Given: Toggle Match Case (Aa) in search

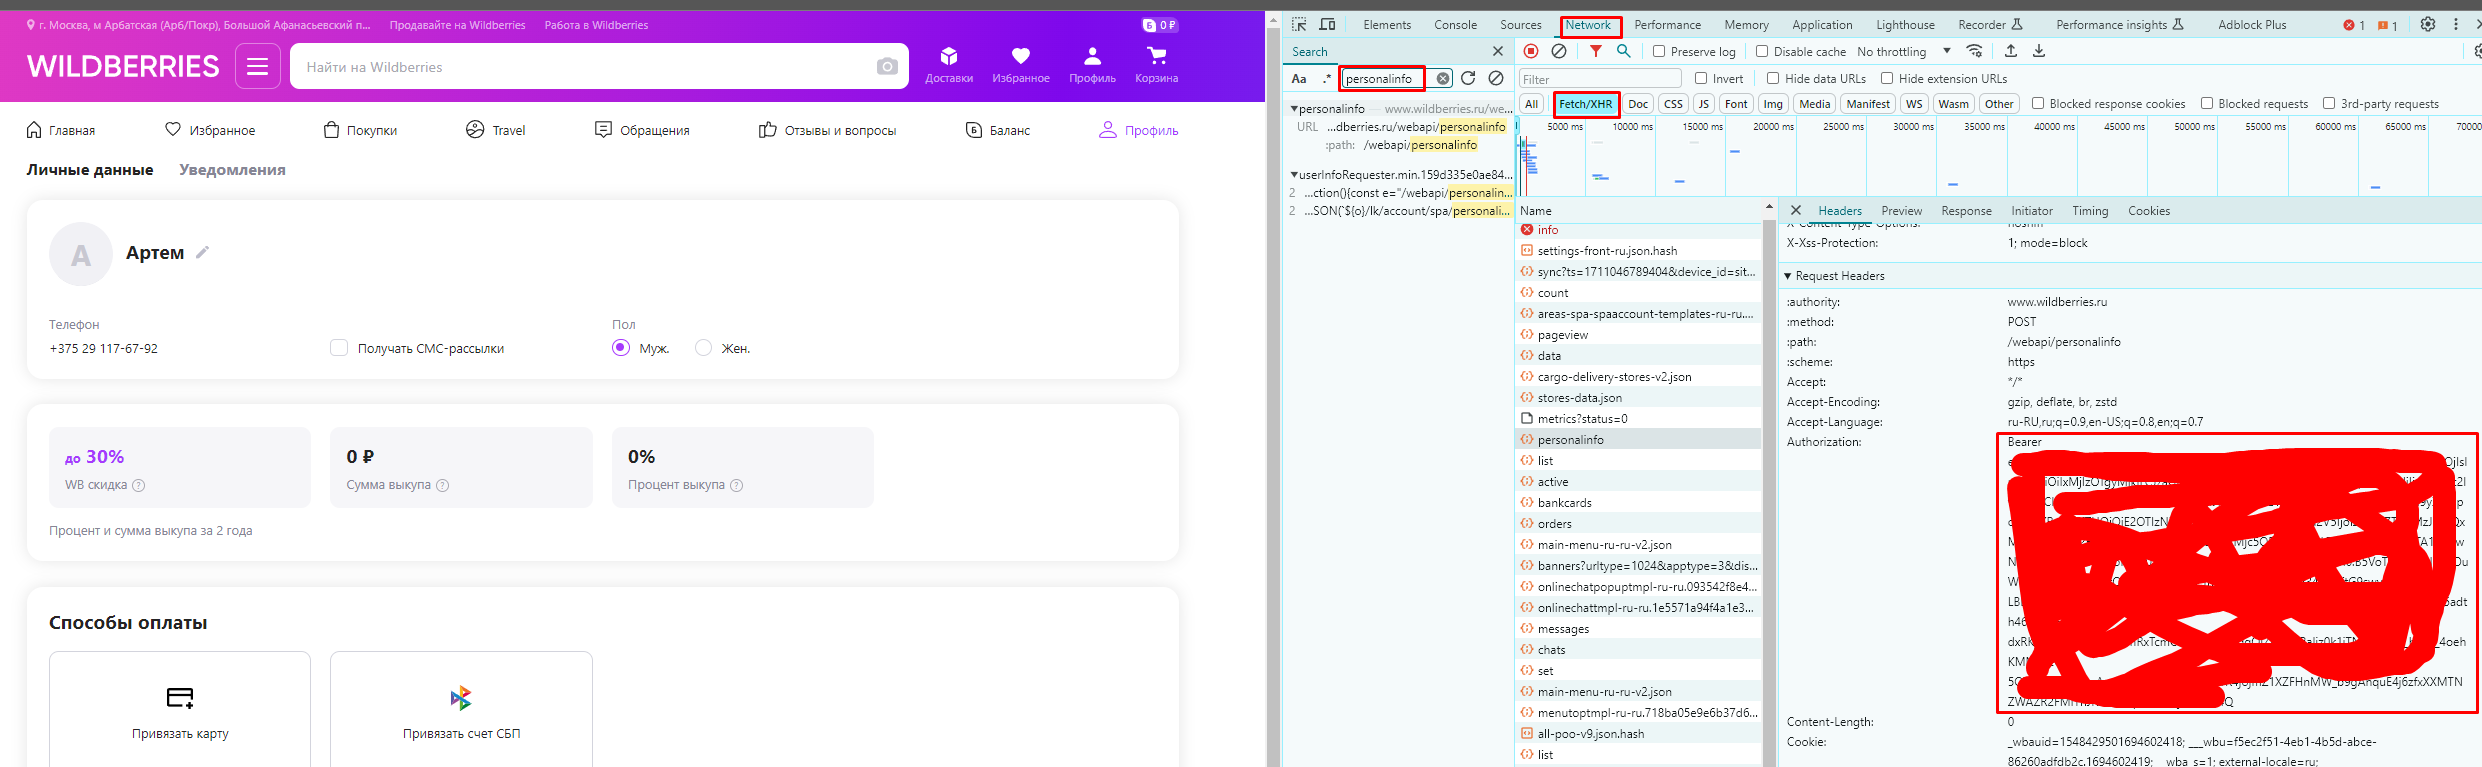Looking at the screenshot, I should pos(1299,78).
